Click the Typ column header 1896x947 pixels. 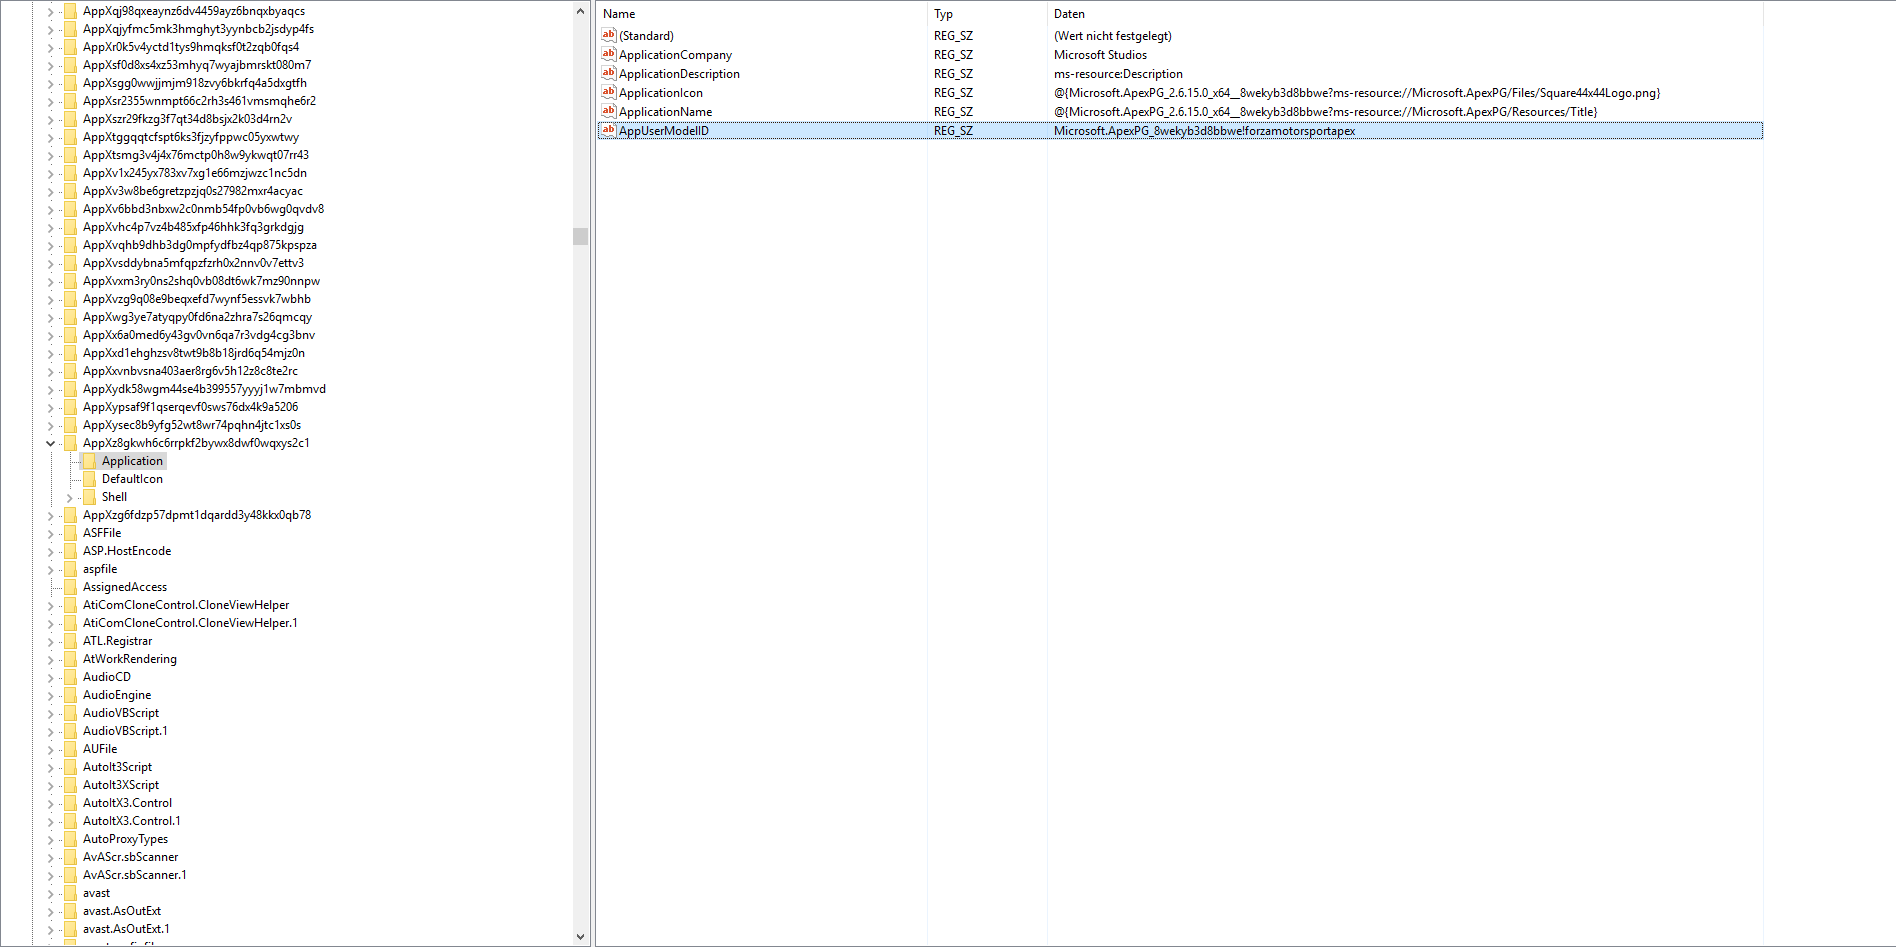coord(943,14)
